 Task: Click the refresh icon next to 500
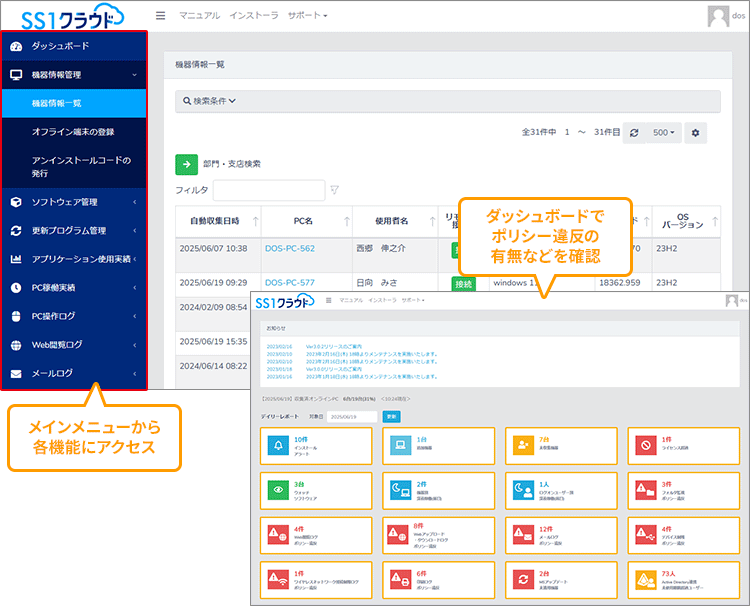click(634, 133)
